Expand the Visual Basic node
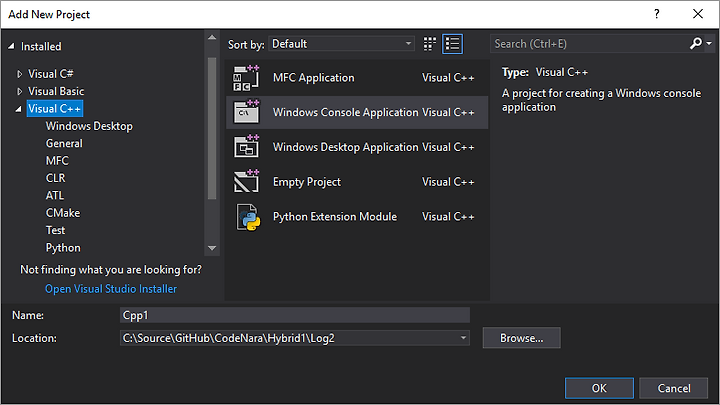This screenshot has width=720, height=405. [x=19, y=91]
